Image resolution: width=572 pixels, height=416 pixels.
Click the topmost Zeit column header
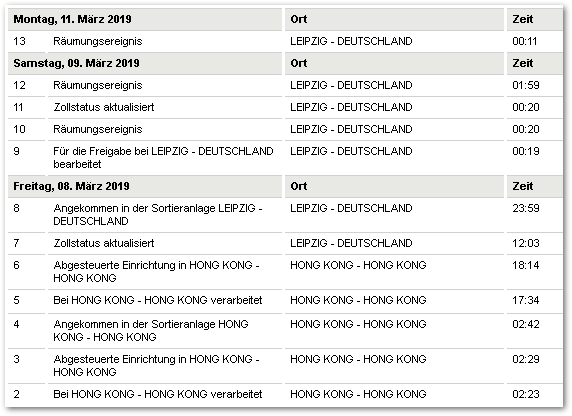[522, 19]
